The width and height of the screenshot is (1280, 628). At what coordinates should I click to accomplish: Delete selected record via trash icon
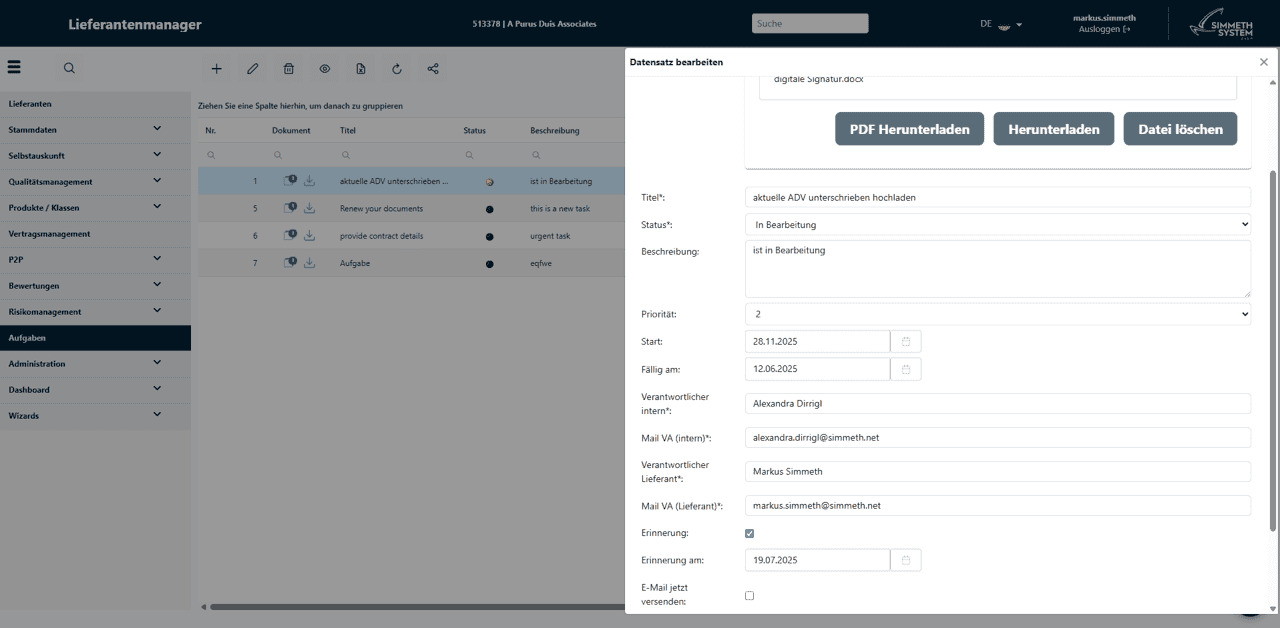(288, 68)
